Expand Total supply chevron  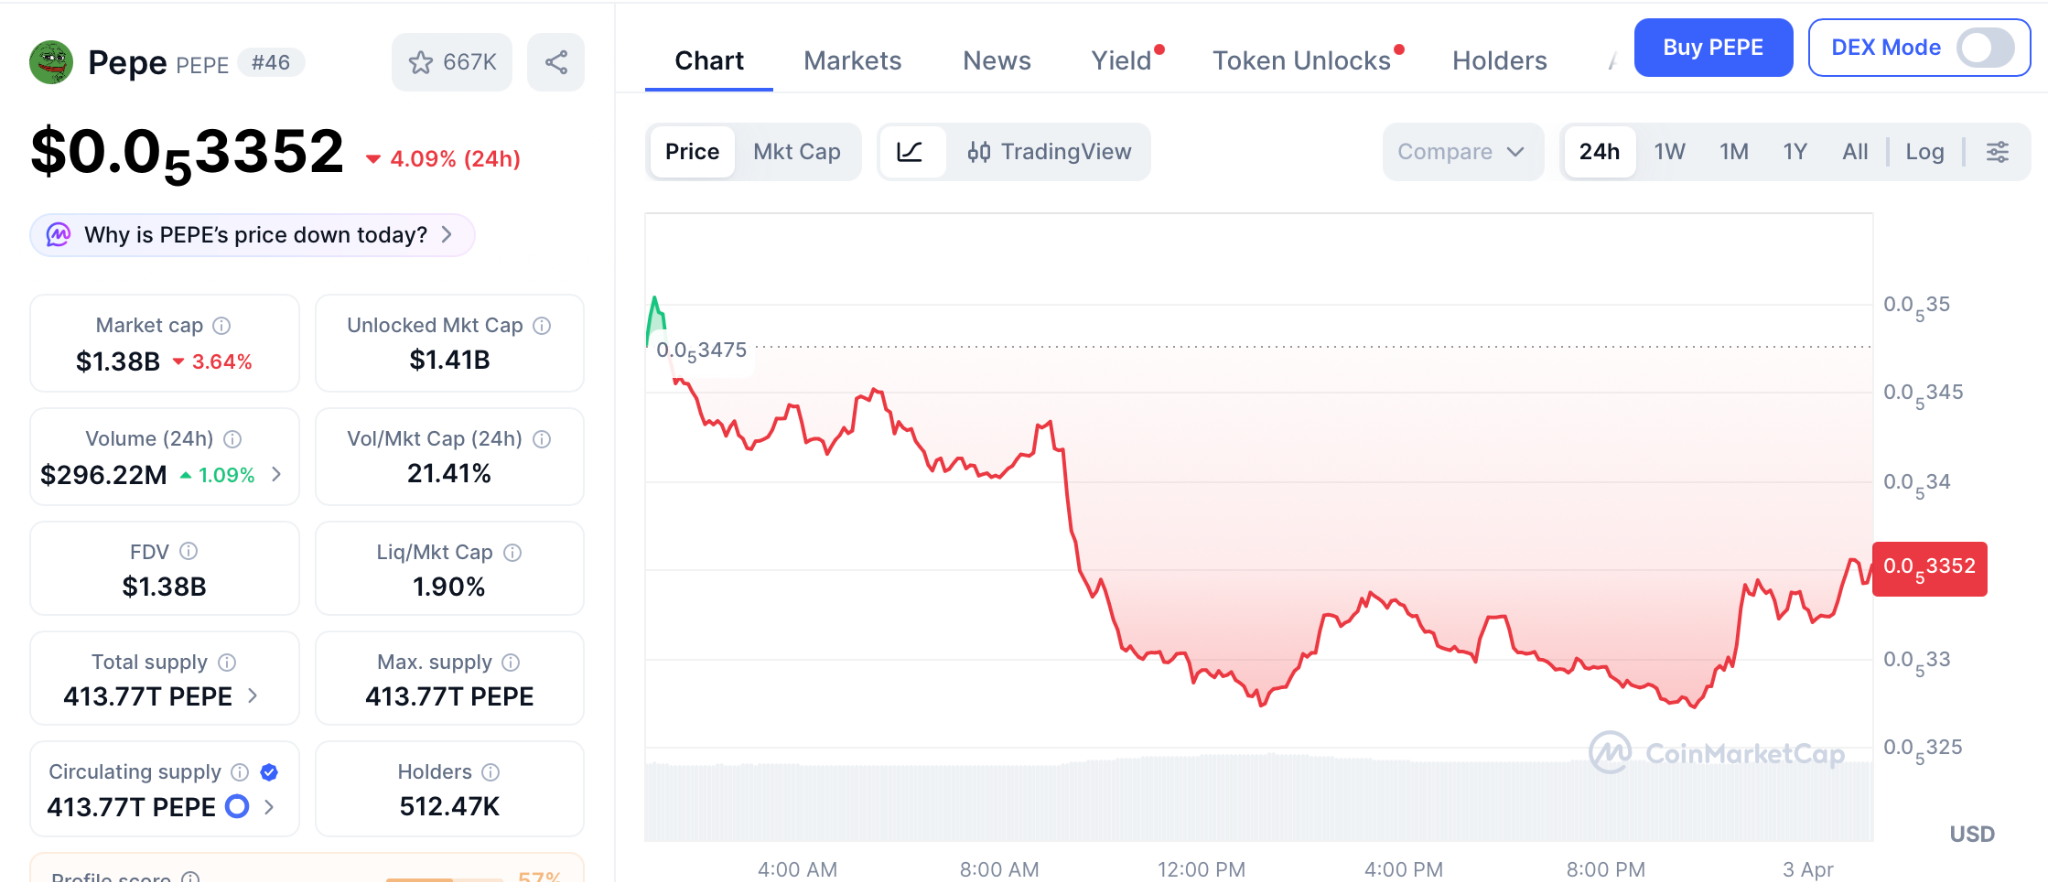(x=253, y=696)
